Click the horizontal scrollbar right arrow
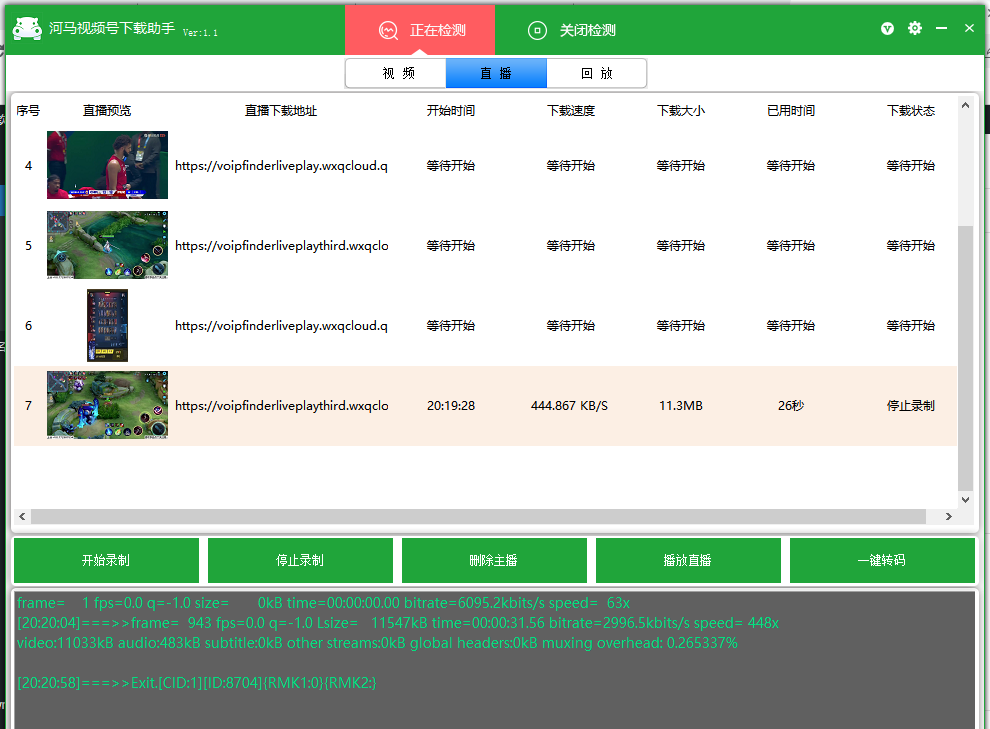This screenshot has height=729, width=990. tap(948, 517)
